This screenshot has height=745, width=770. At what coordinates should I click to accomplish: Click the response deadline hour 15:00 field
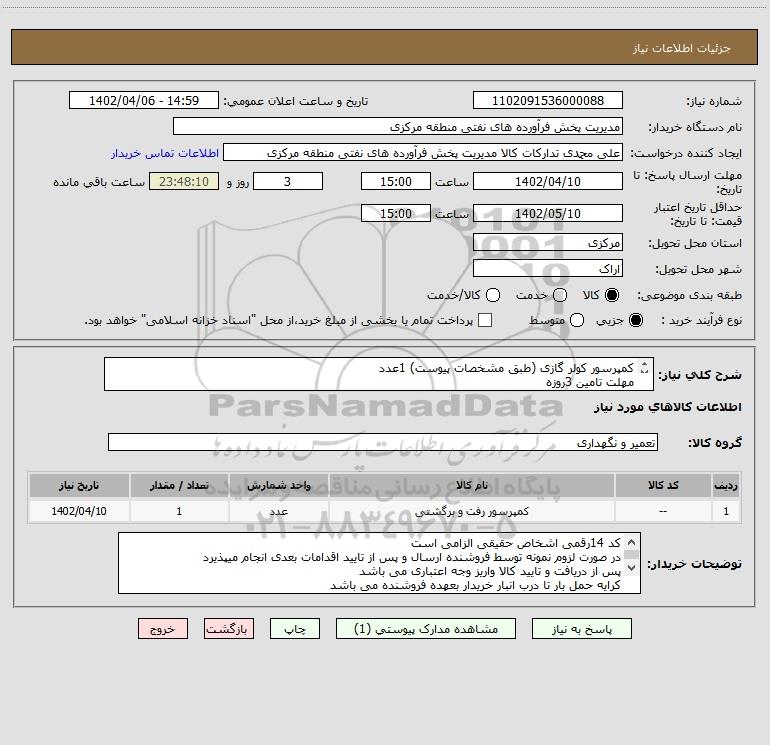[396, 181]
